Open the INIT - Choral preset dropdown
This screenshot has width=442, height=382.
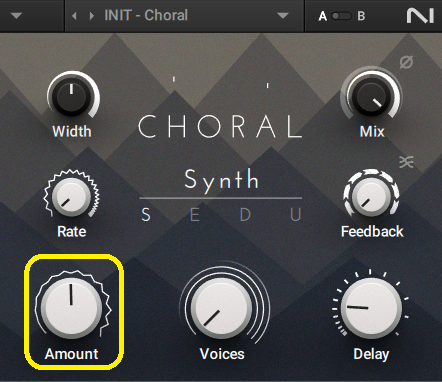point(283,16)
